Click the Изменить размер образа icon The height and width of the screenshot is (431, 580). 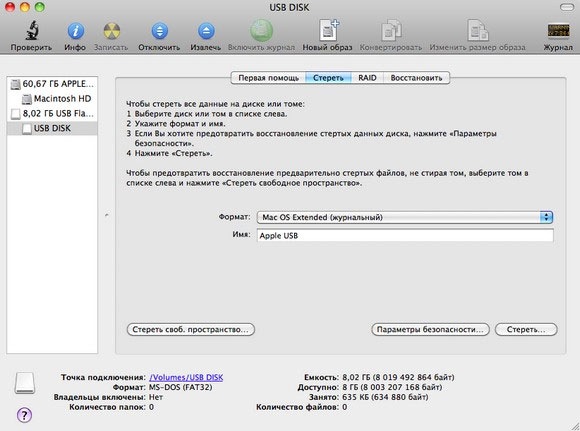click(478, 30)
